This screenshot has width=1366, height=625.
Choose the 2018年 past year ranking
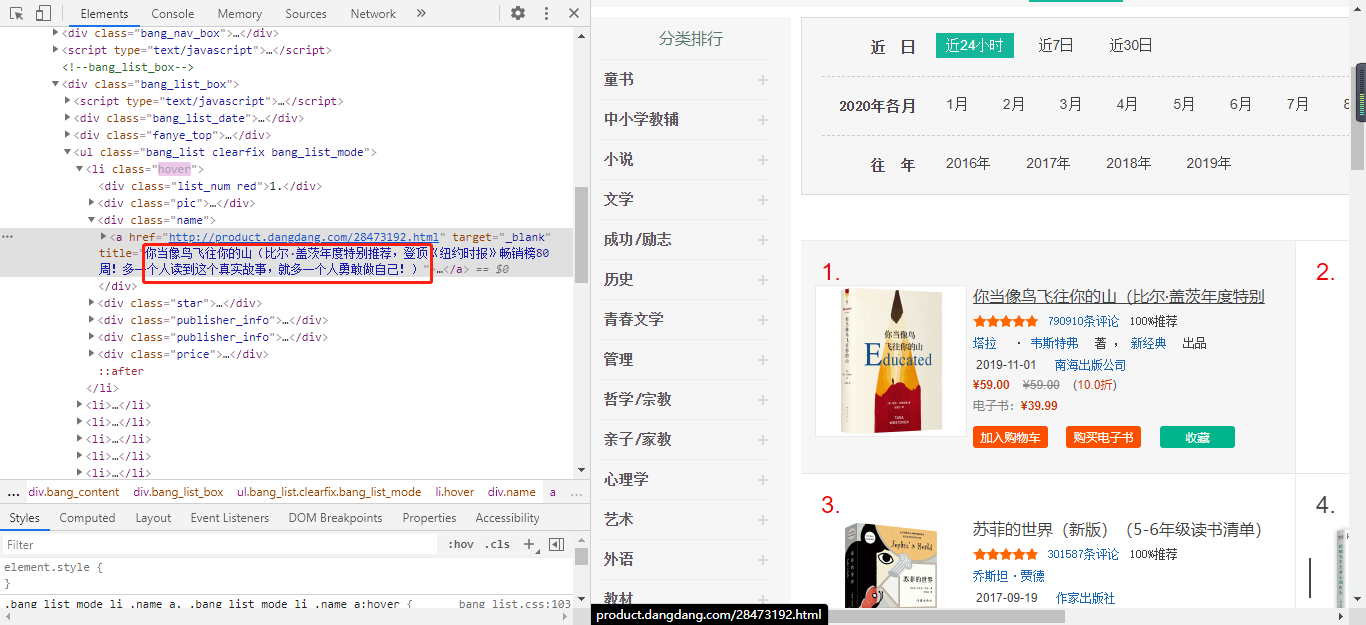pyautogui.click(x=1128, y=163)
